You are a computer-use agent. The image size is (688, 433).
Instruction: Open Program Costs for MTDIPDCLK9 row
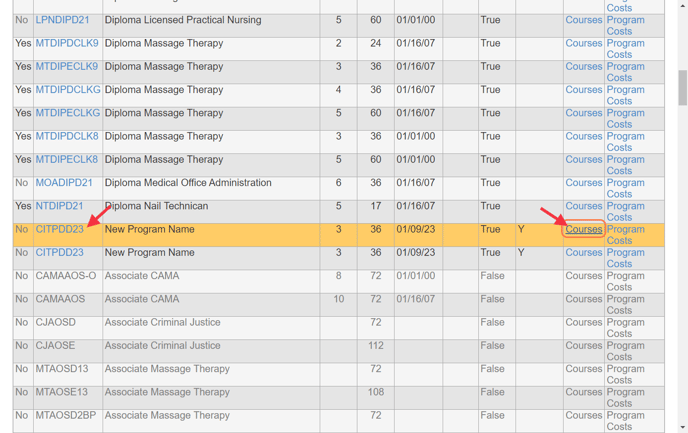(625, 49)
